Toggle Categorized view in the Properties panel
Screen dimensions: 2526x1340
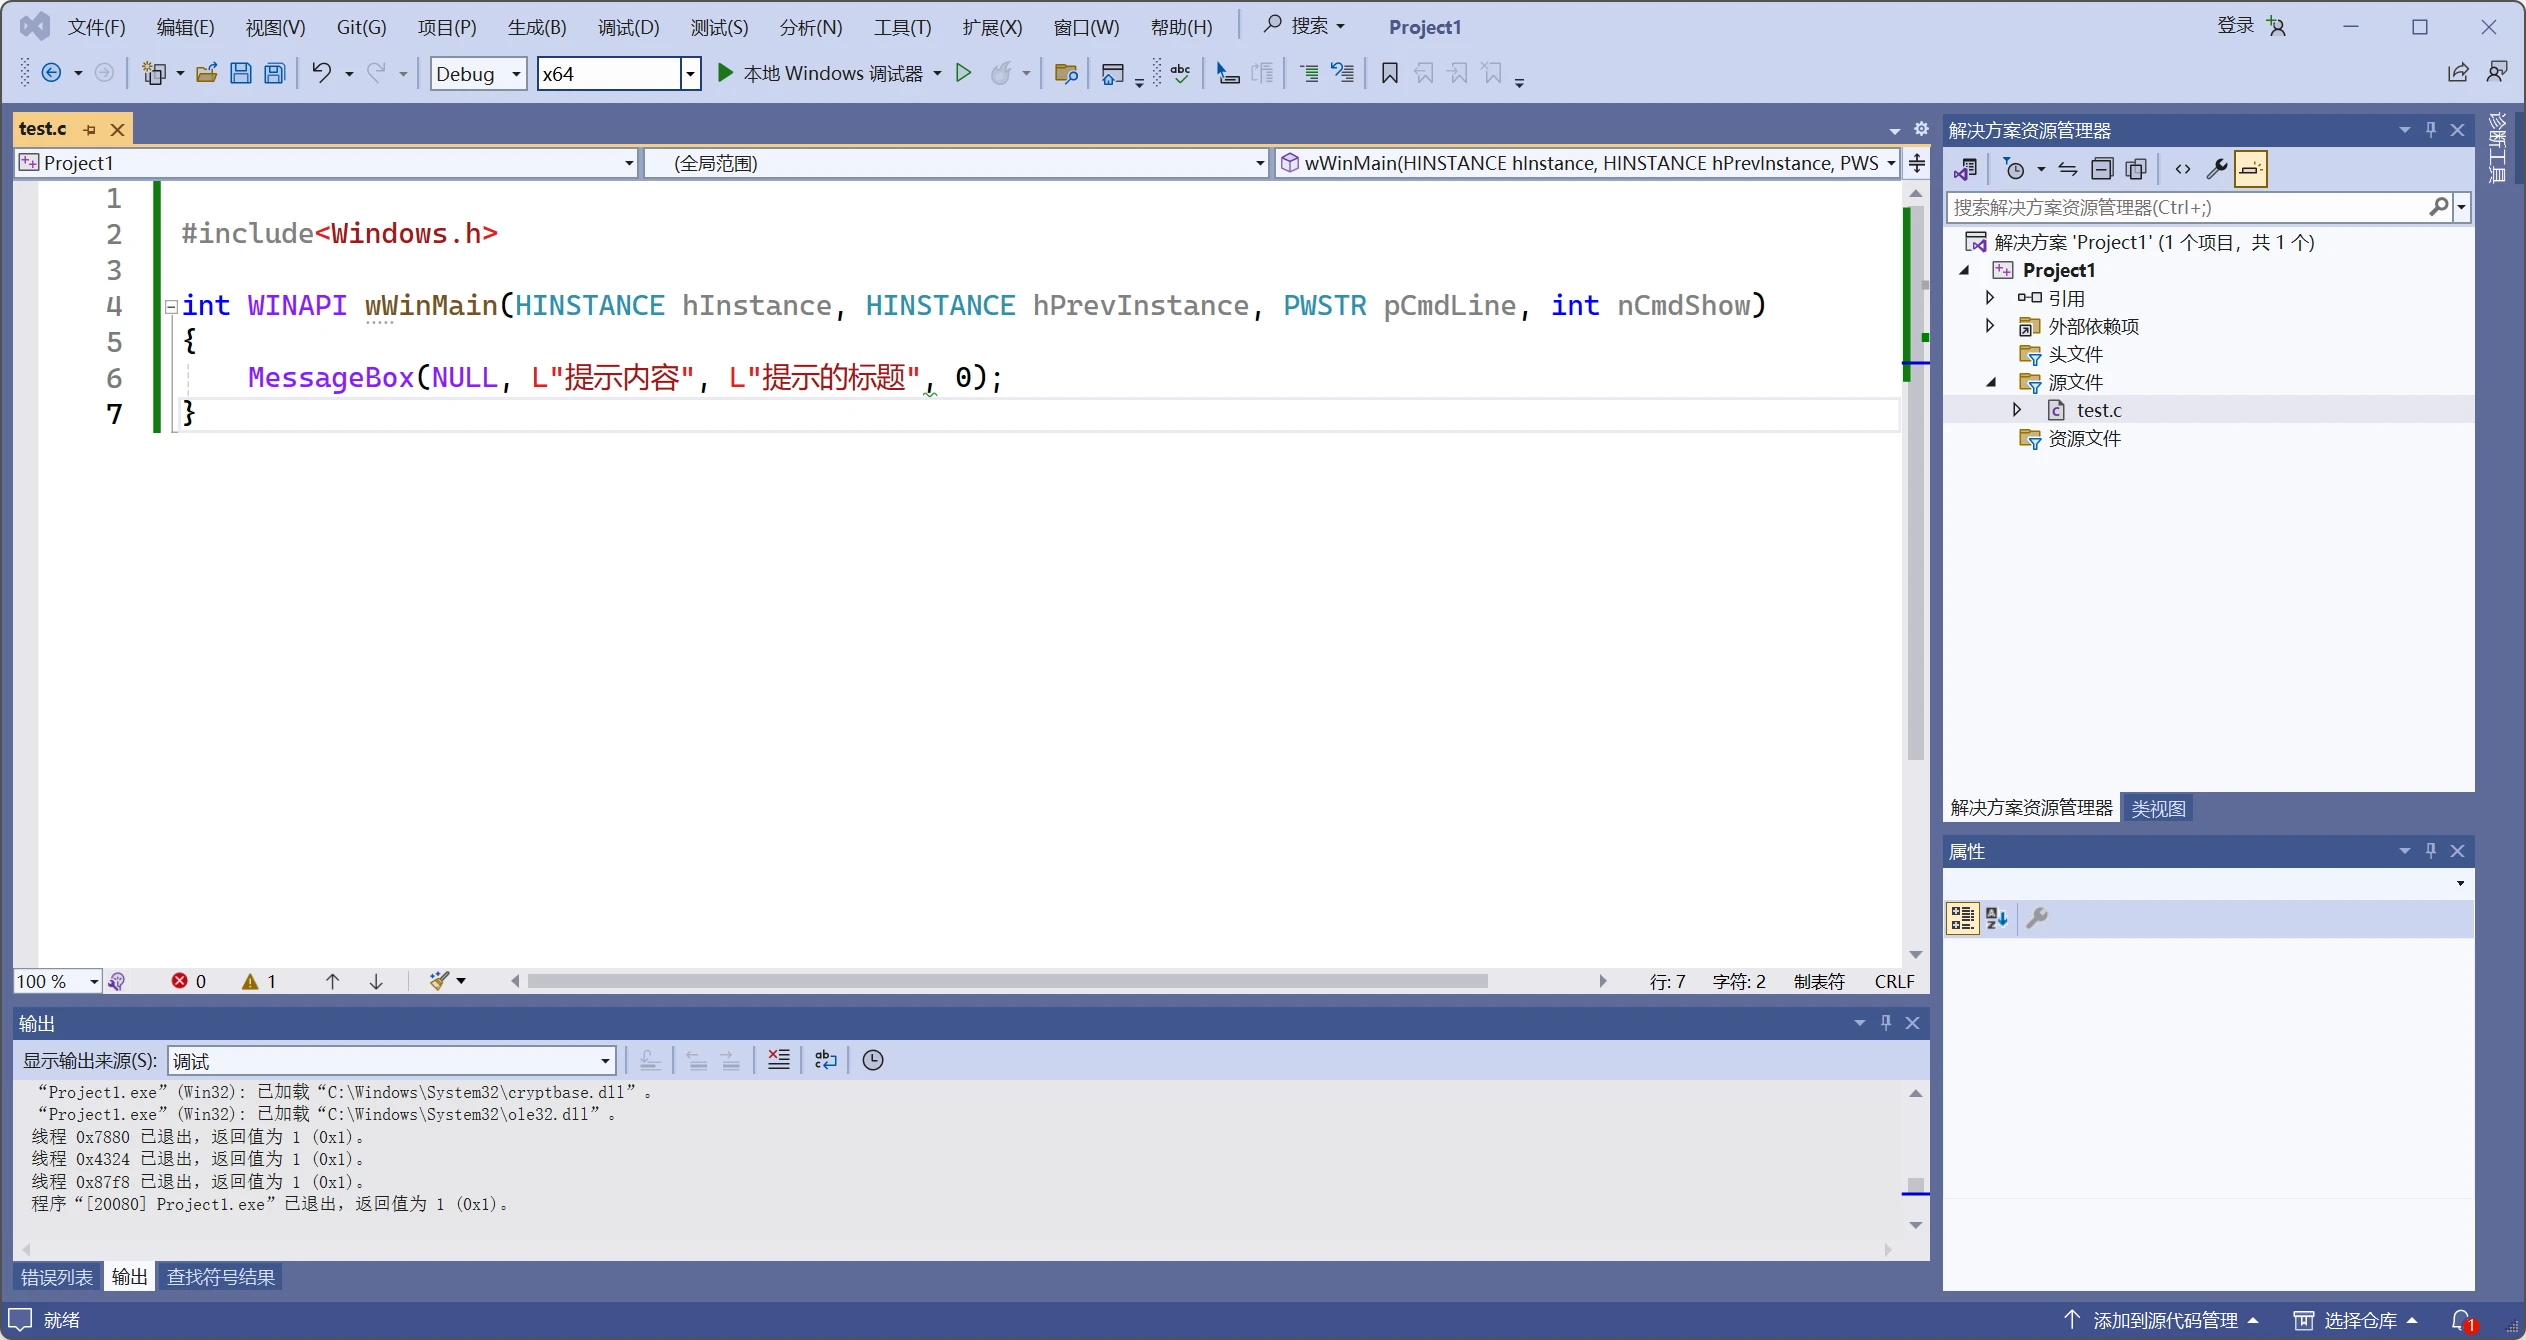(x=1962, y=918)
